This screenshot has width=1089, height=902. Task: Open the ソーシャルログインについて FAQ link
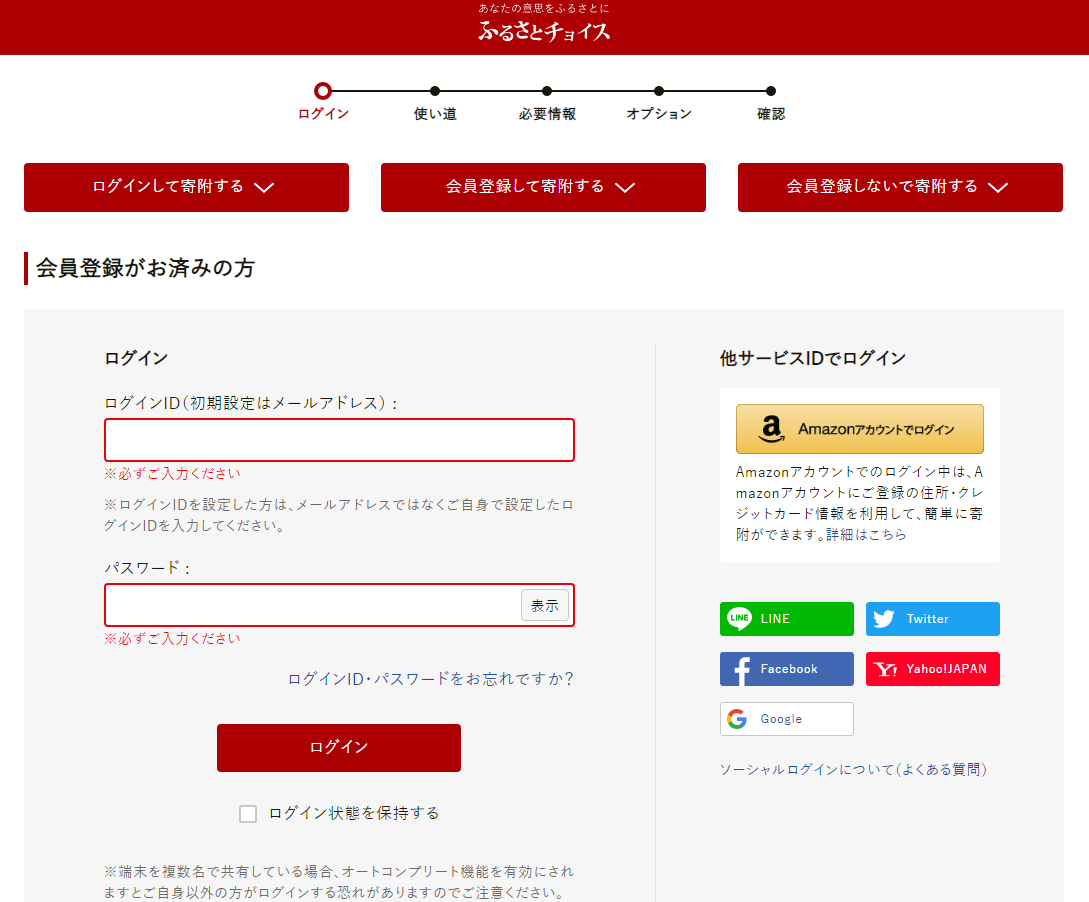coord(852,769)
